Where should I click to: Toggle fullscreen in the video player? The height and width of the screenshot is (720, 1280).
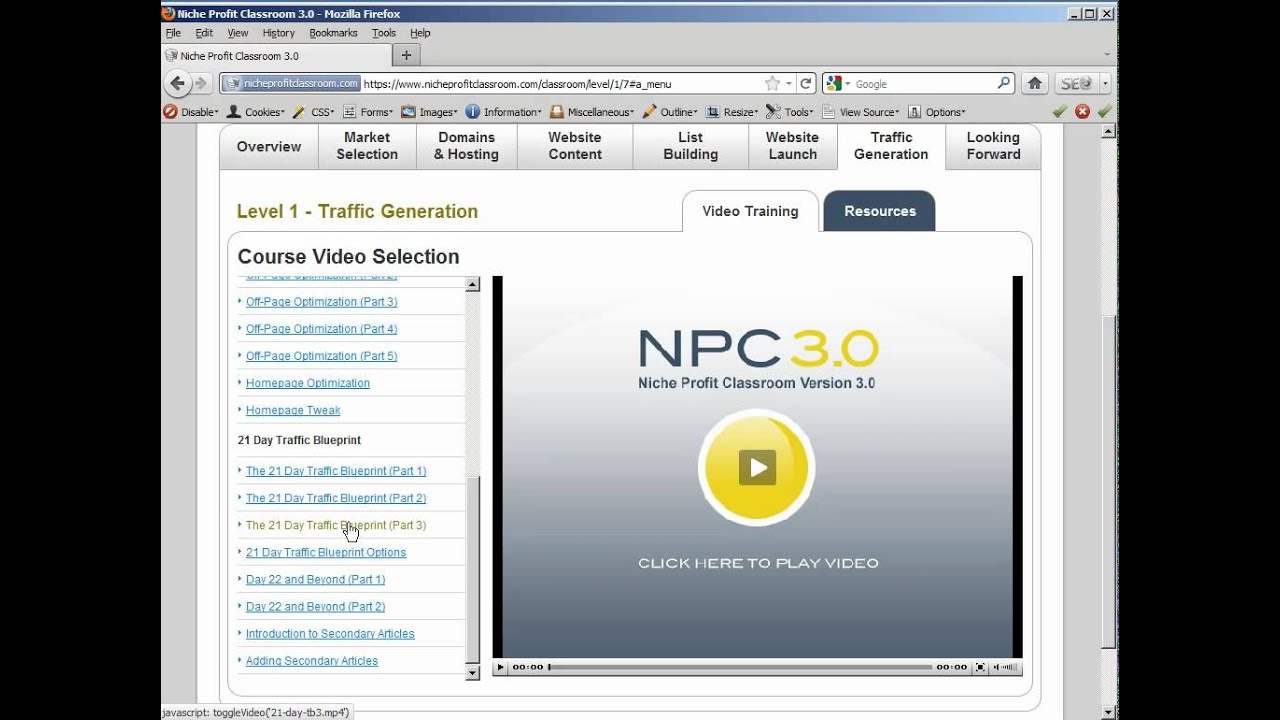980,667
